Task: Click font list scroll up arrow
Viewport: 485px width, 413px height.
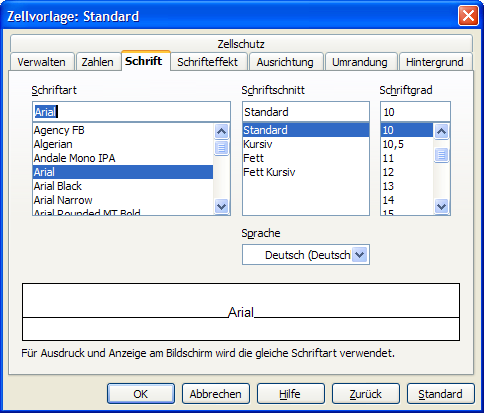Action: pos(222,131)
